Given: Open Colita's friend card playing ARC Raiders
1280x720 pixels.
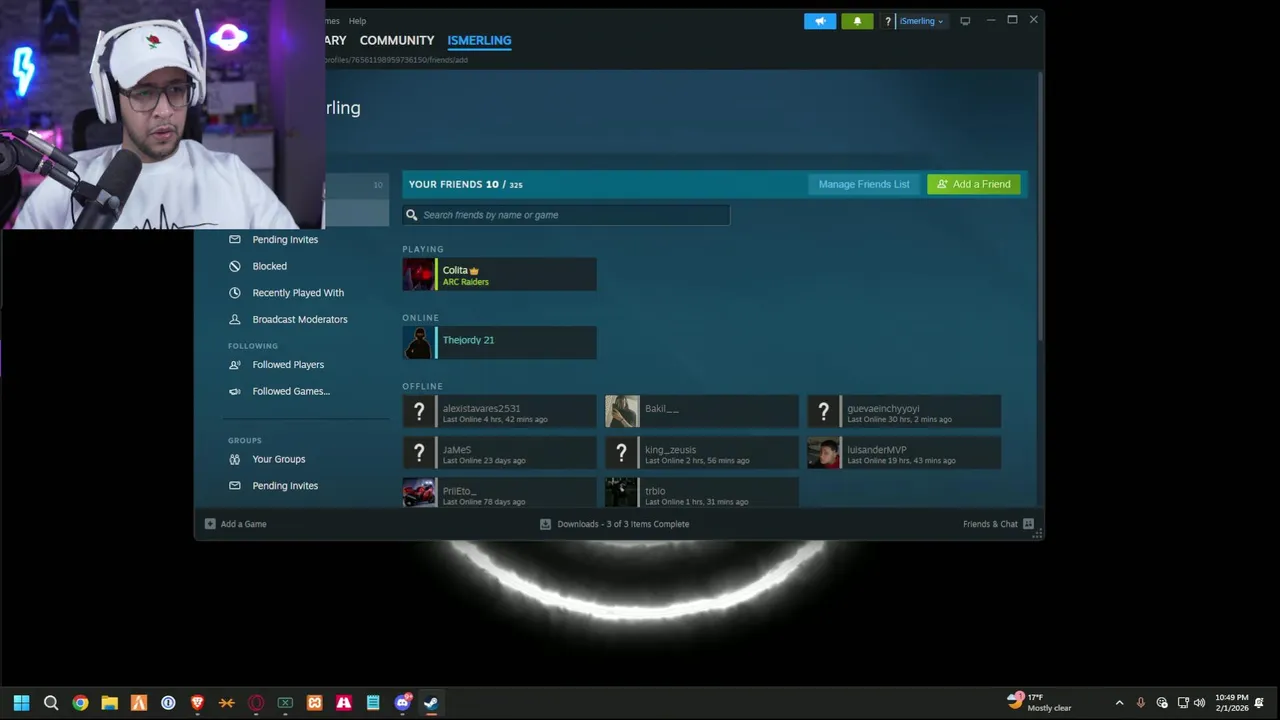Looking at the screenshot, I should click(500, 275).
